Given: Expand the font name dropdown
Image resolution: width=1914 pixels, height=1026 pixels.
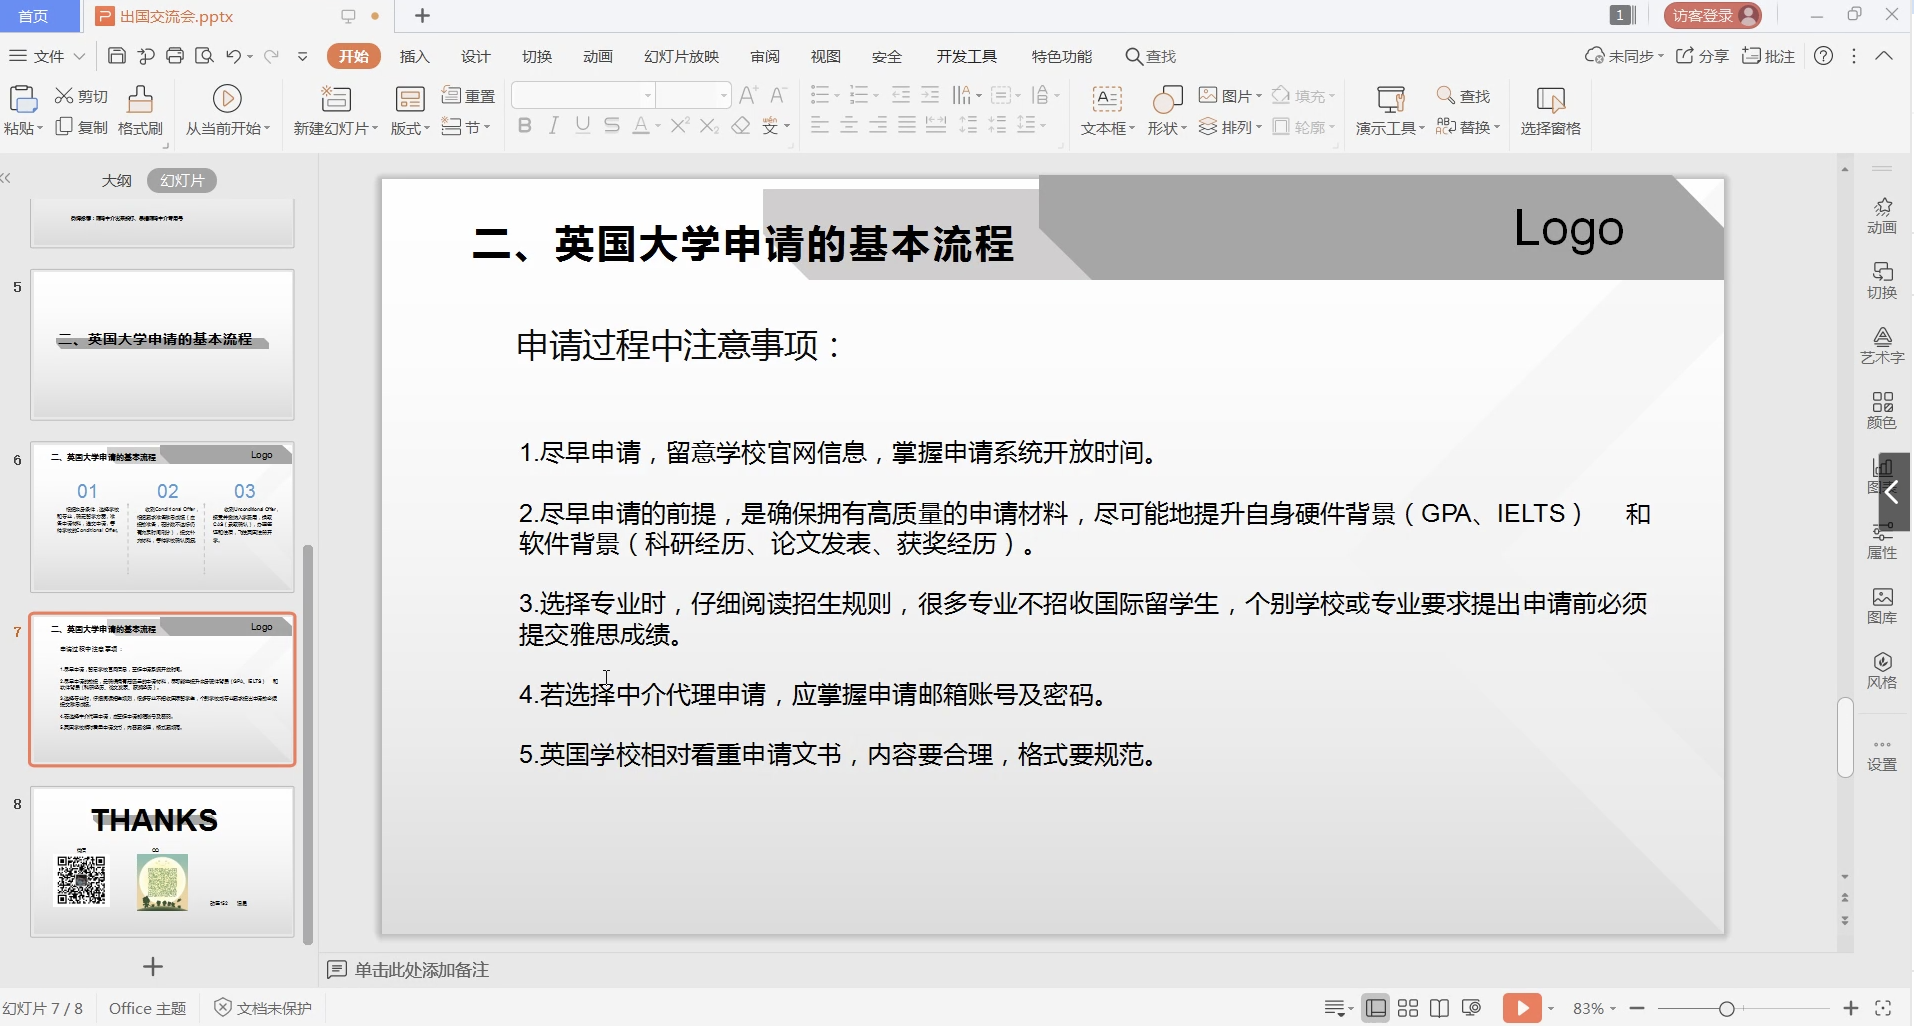Looking at the screenshot, I should tap(648, 95).
